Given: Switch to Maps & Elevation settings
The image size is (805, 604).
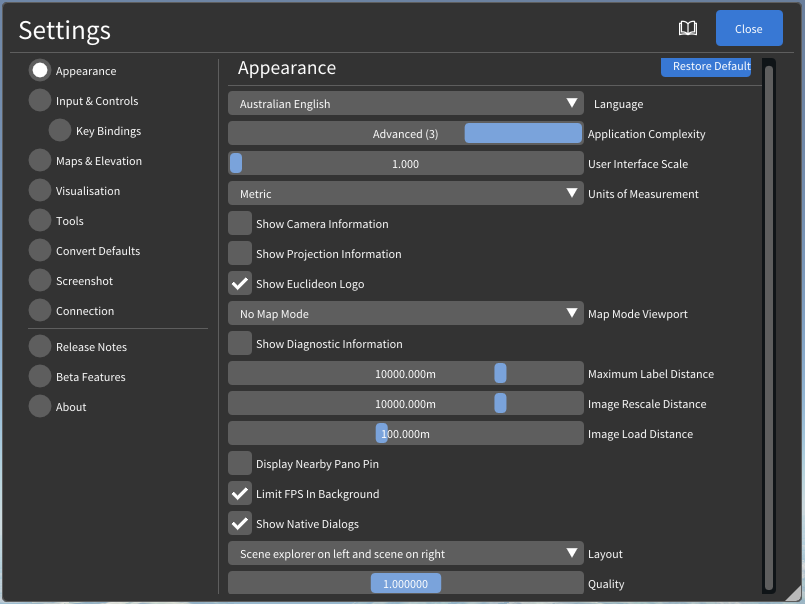Looking at the screenshot, I should (40, 161).
